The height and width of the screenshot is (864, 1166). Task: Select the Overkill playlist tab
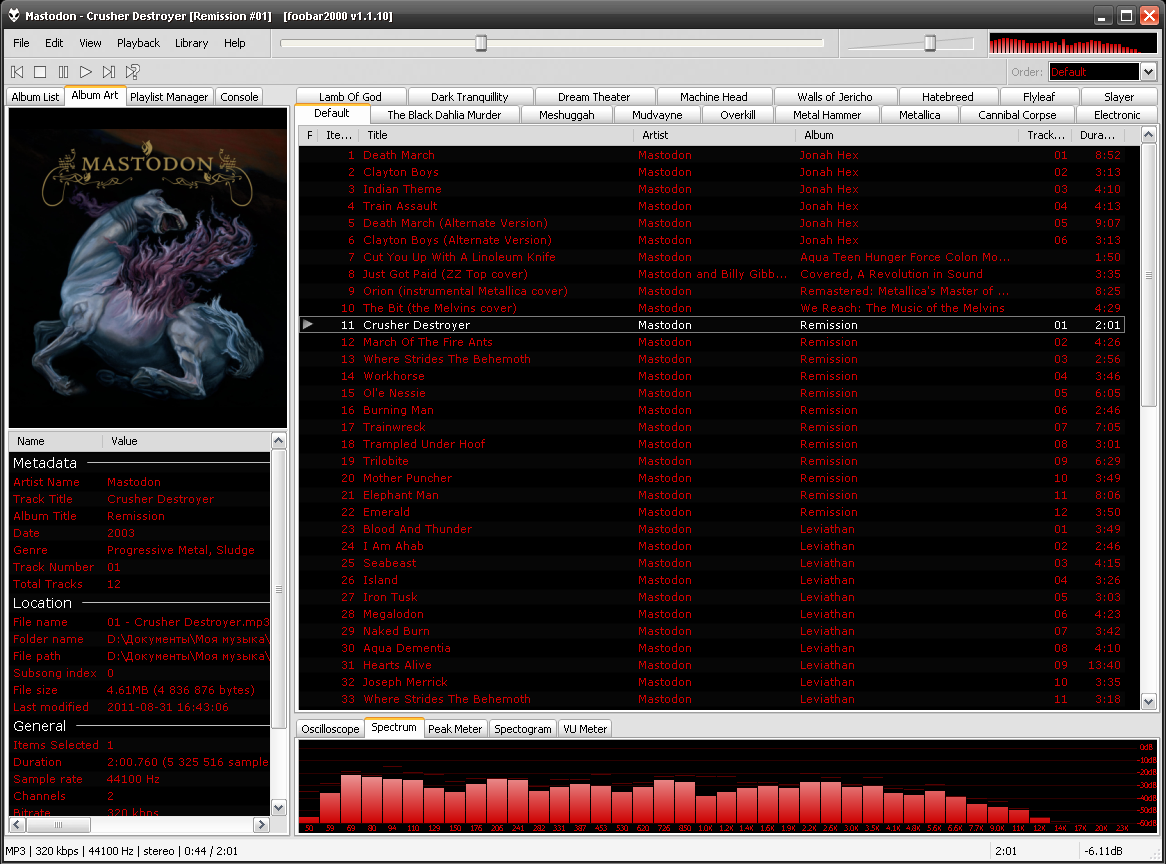(738, 115)
